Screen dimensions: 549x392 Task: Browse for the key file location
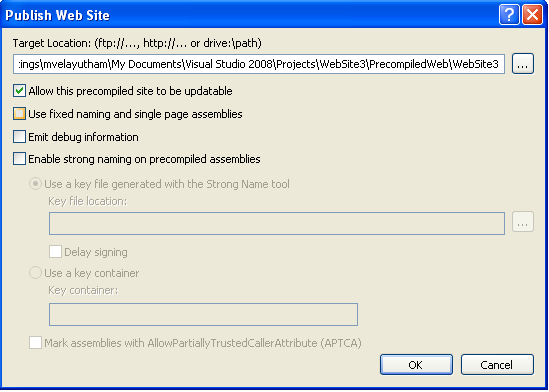[x=523, y=222]
